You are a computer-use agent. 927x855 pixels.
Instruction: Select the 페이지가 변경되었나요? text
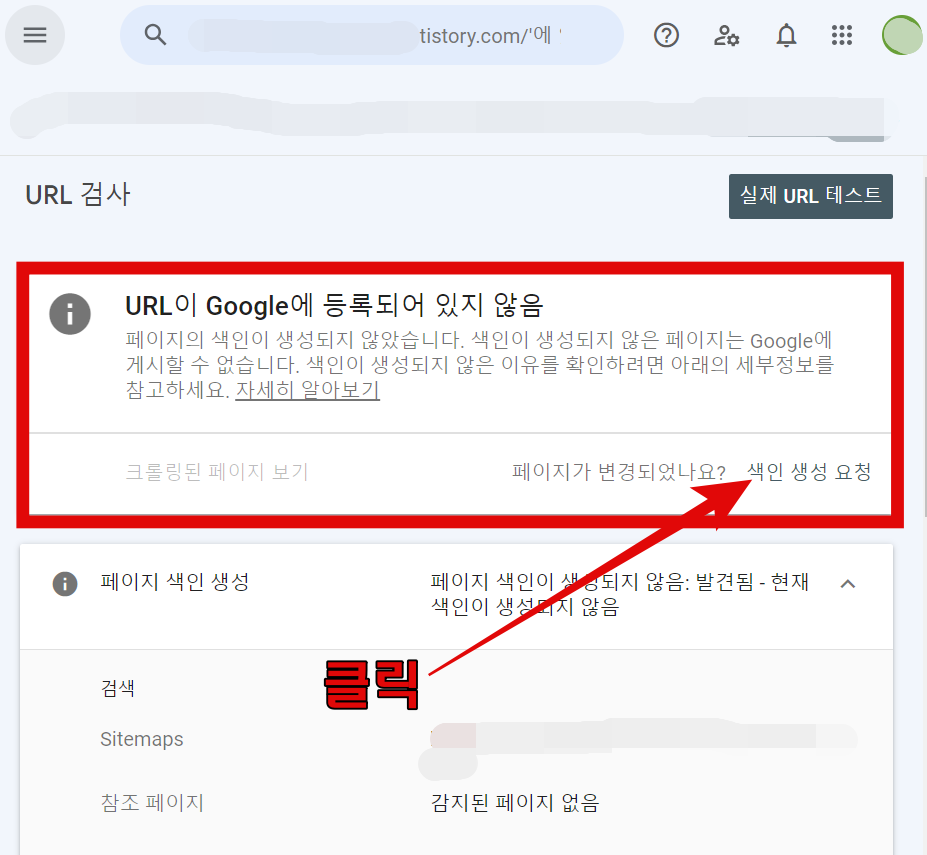[x=618, y=472]
